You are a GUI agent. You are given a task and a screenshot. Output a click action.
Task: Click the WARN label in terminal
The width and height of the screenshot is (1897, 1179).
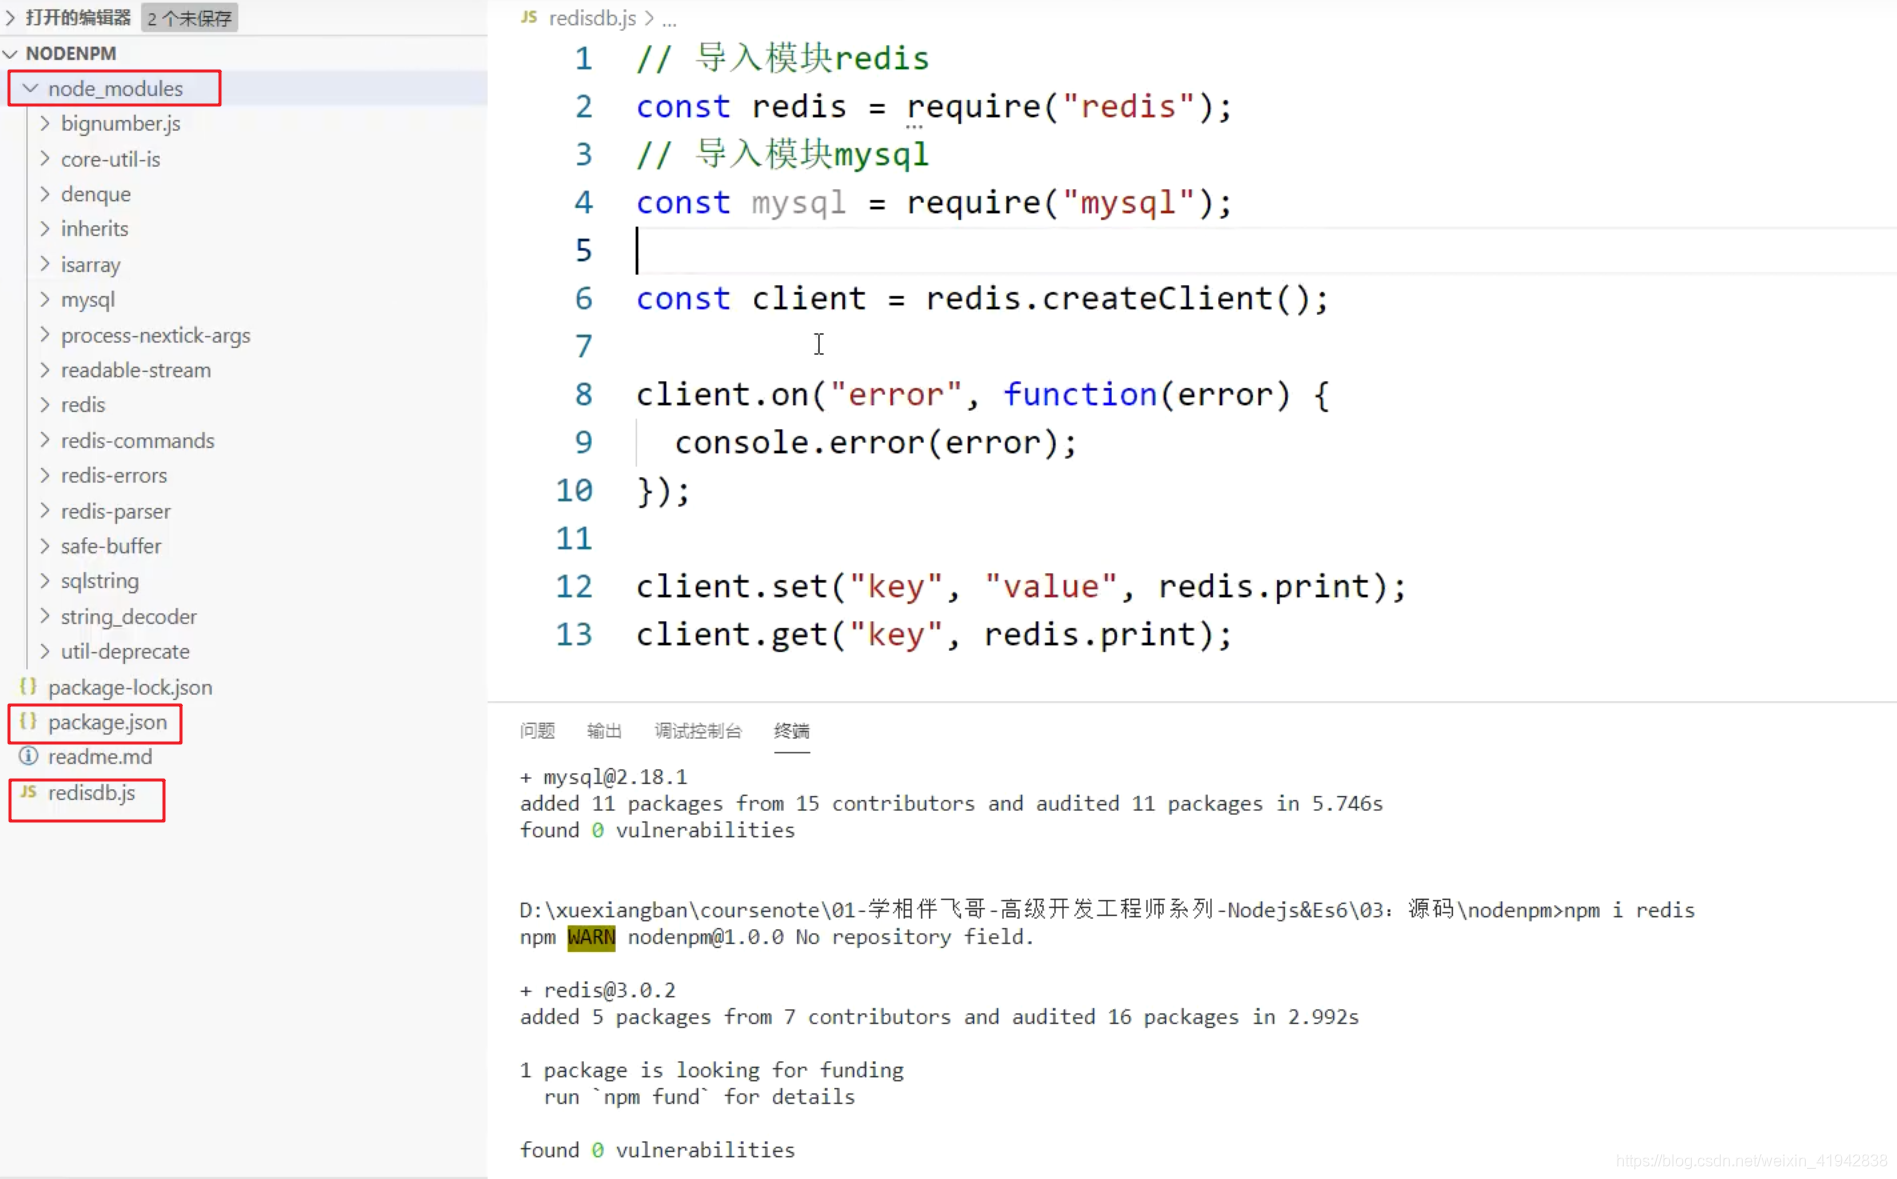coord(591,937)
